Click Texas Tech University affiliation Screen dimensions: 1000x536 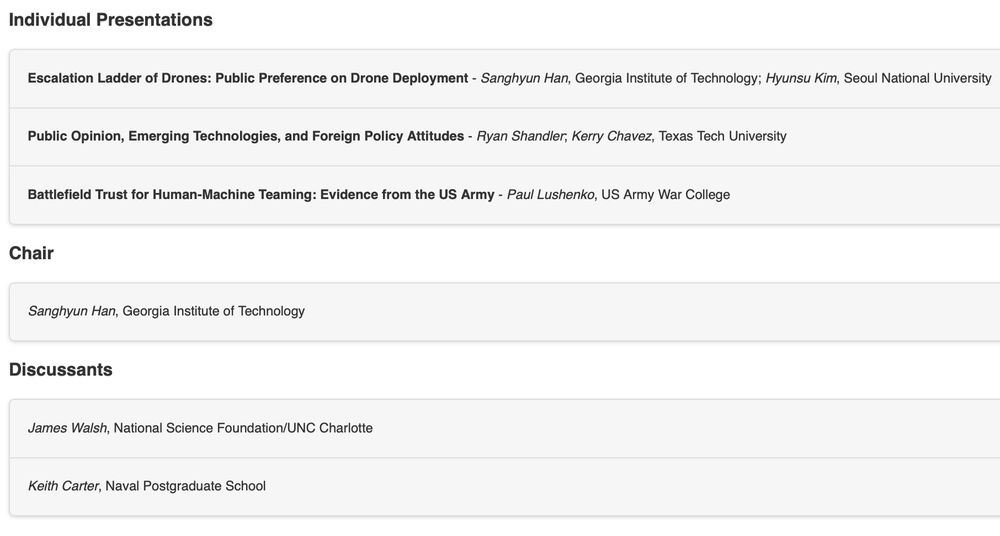click(722, 137)
